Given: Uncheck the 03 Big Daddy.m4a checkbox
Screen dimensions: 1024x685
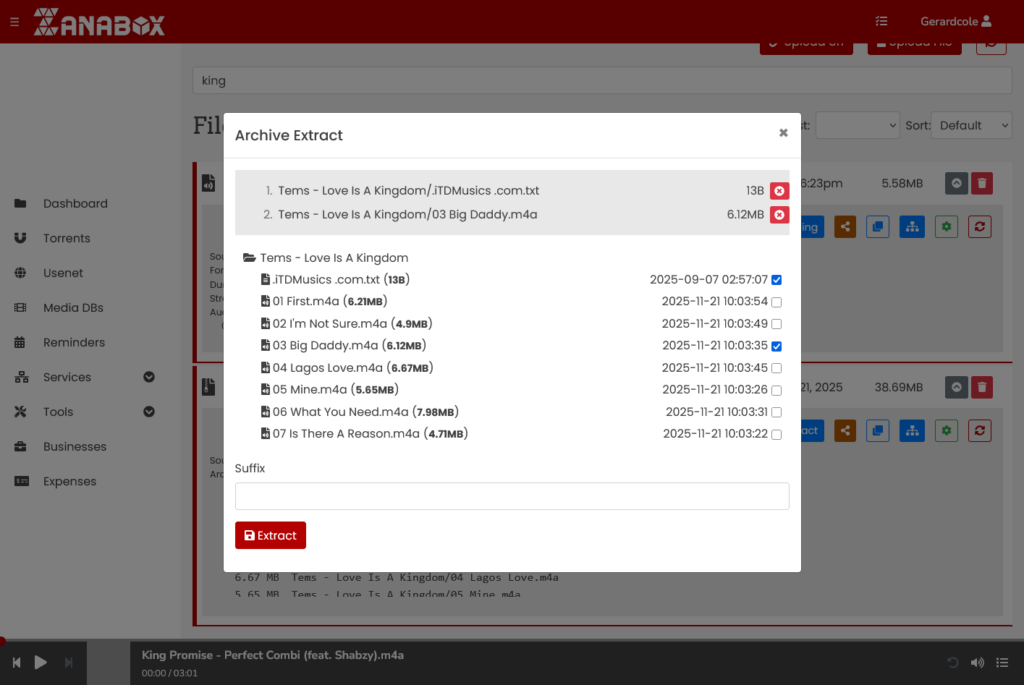Looking at the screenshot, I should point(777,346).
